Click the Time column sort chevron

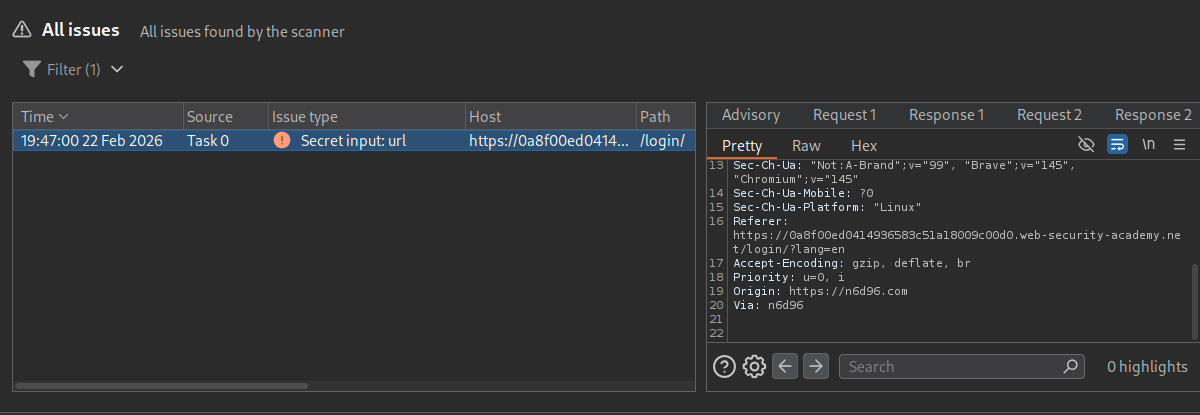pos(64,117)
